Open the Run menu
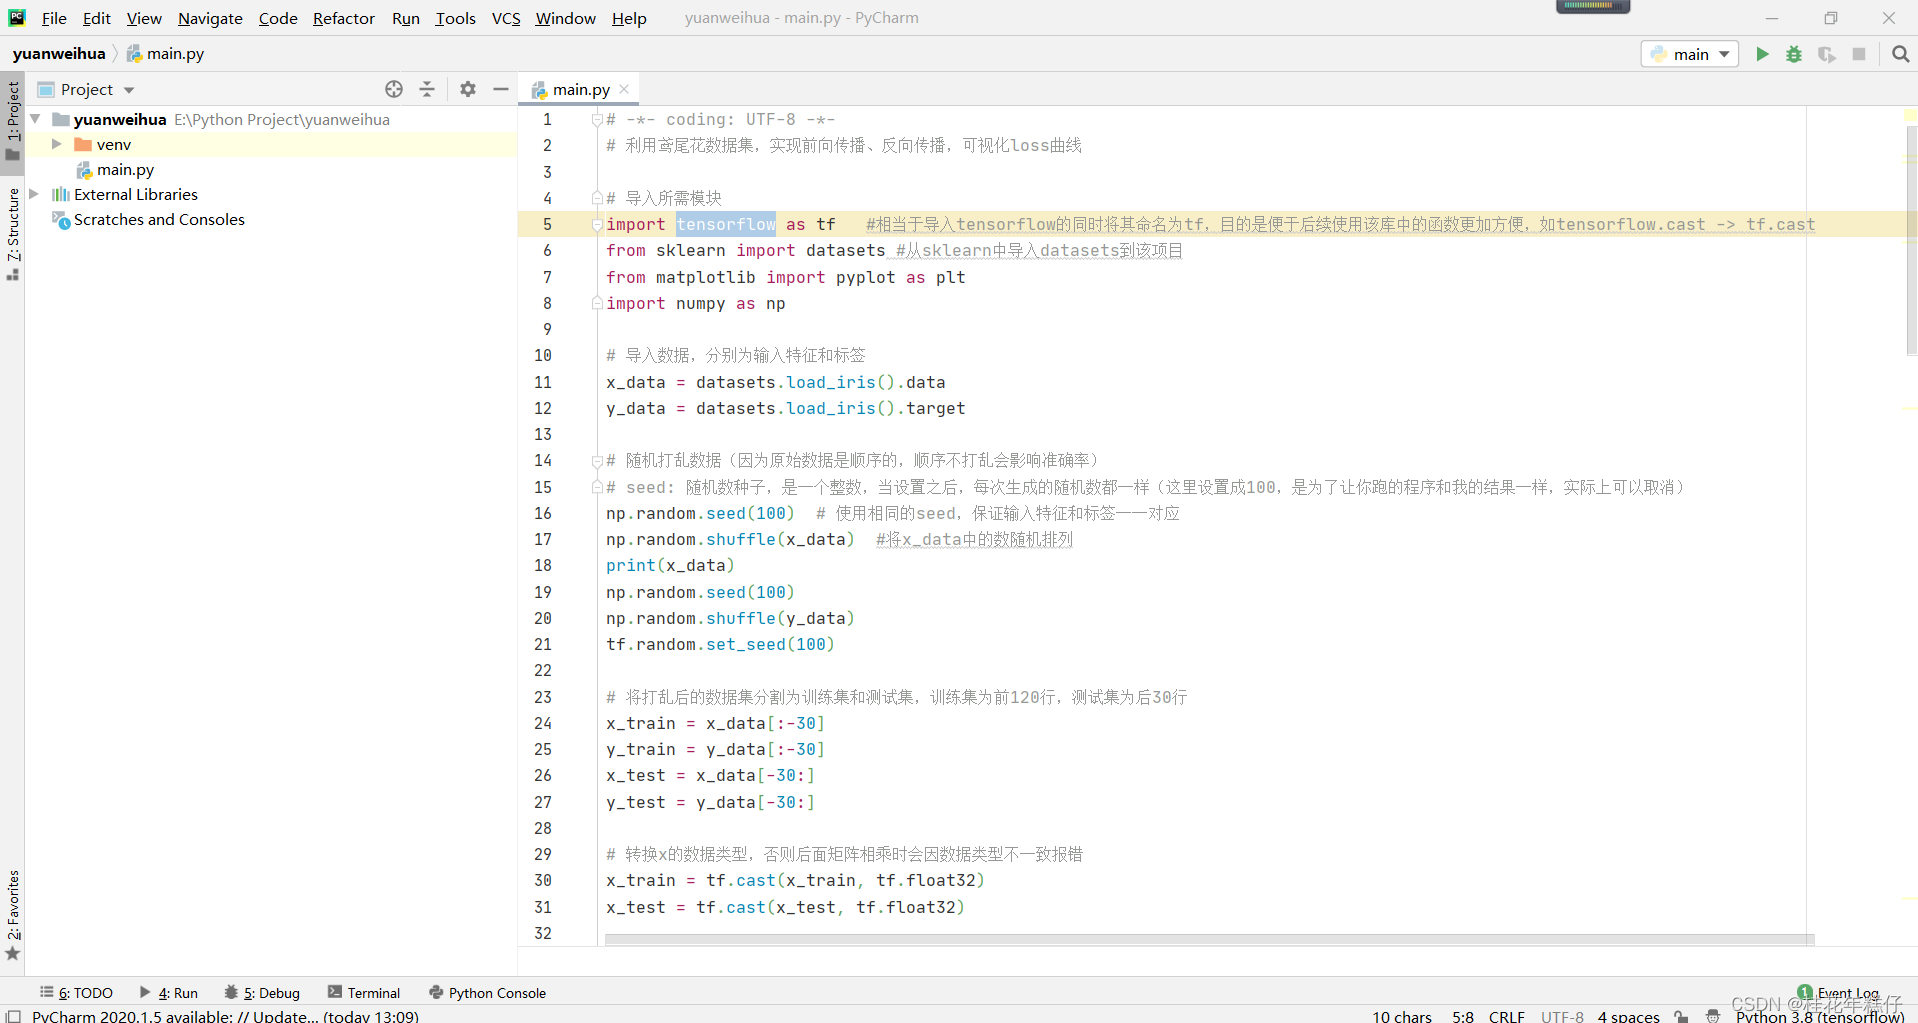Viewport: 1918px width, 1023px height. pyautogui.click(x=405, y=18)
